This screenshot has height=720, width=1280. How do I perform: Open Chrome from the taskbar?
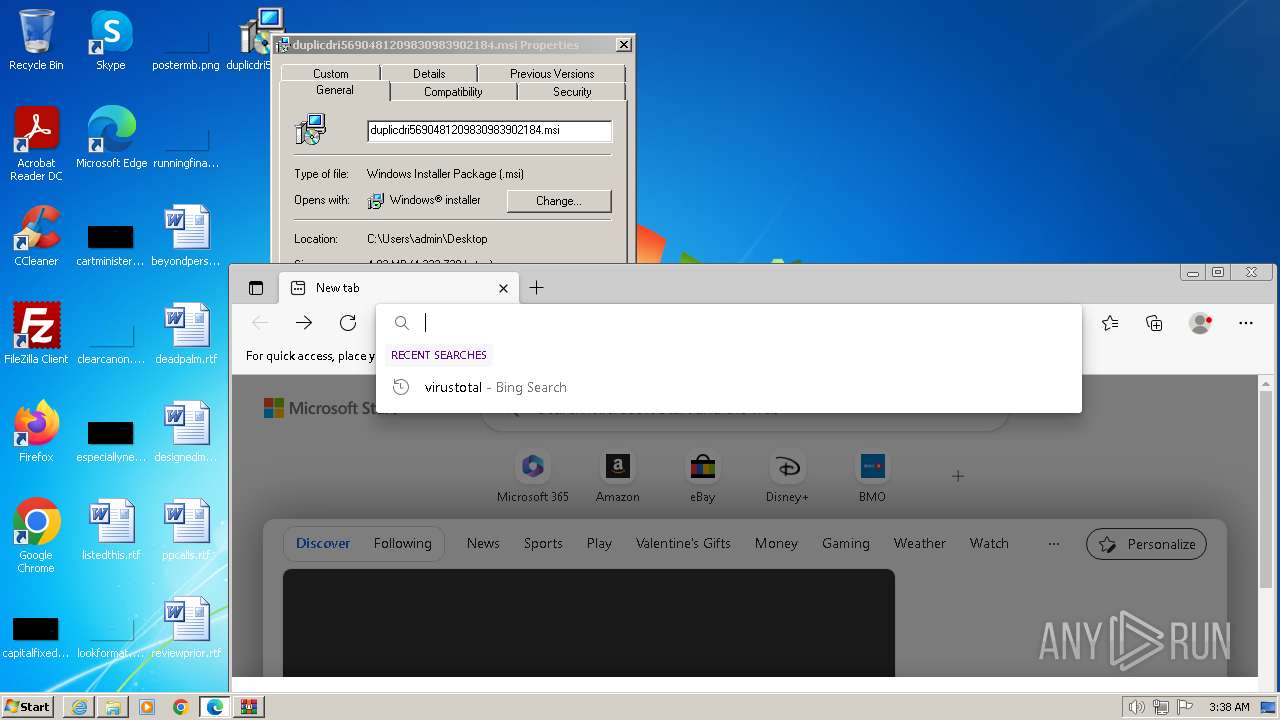point(181,707)
